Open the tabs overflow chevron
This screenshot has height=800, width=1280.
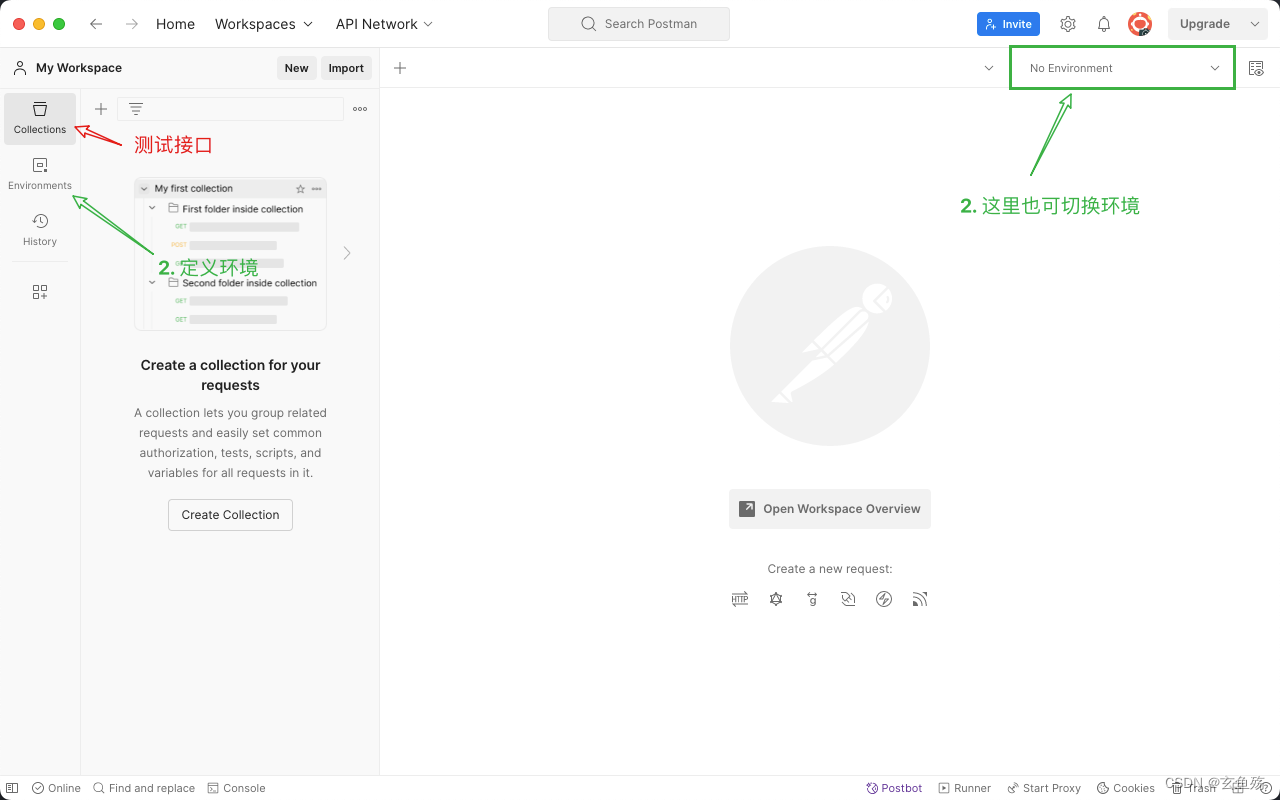[989, 68]
